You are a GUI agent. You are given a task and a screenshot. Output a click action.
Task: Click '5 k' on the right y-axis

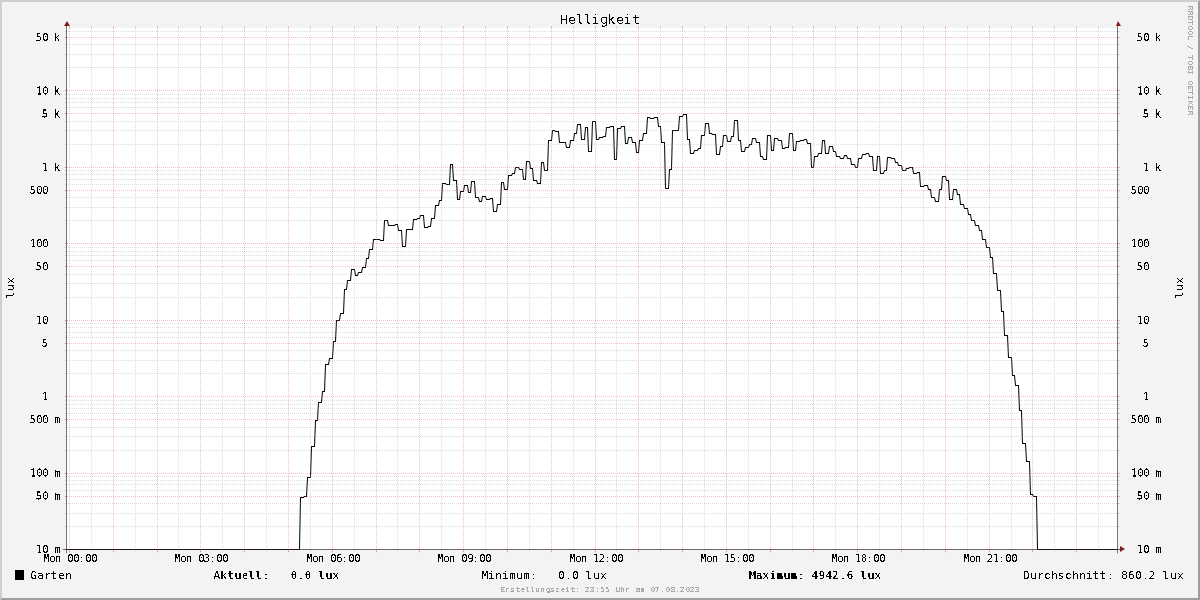[1152, 114]
